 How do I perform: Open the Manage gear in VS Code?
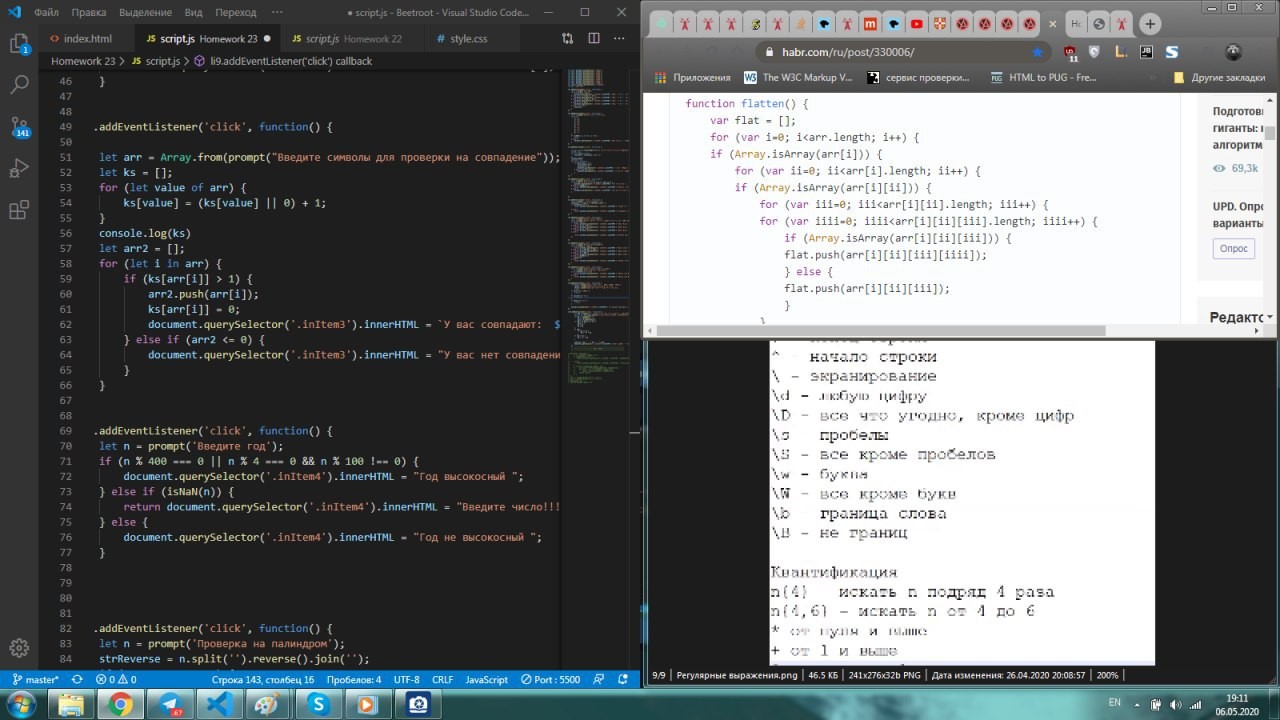(19, 647)
